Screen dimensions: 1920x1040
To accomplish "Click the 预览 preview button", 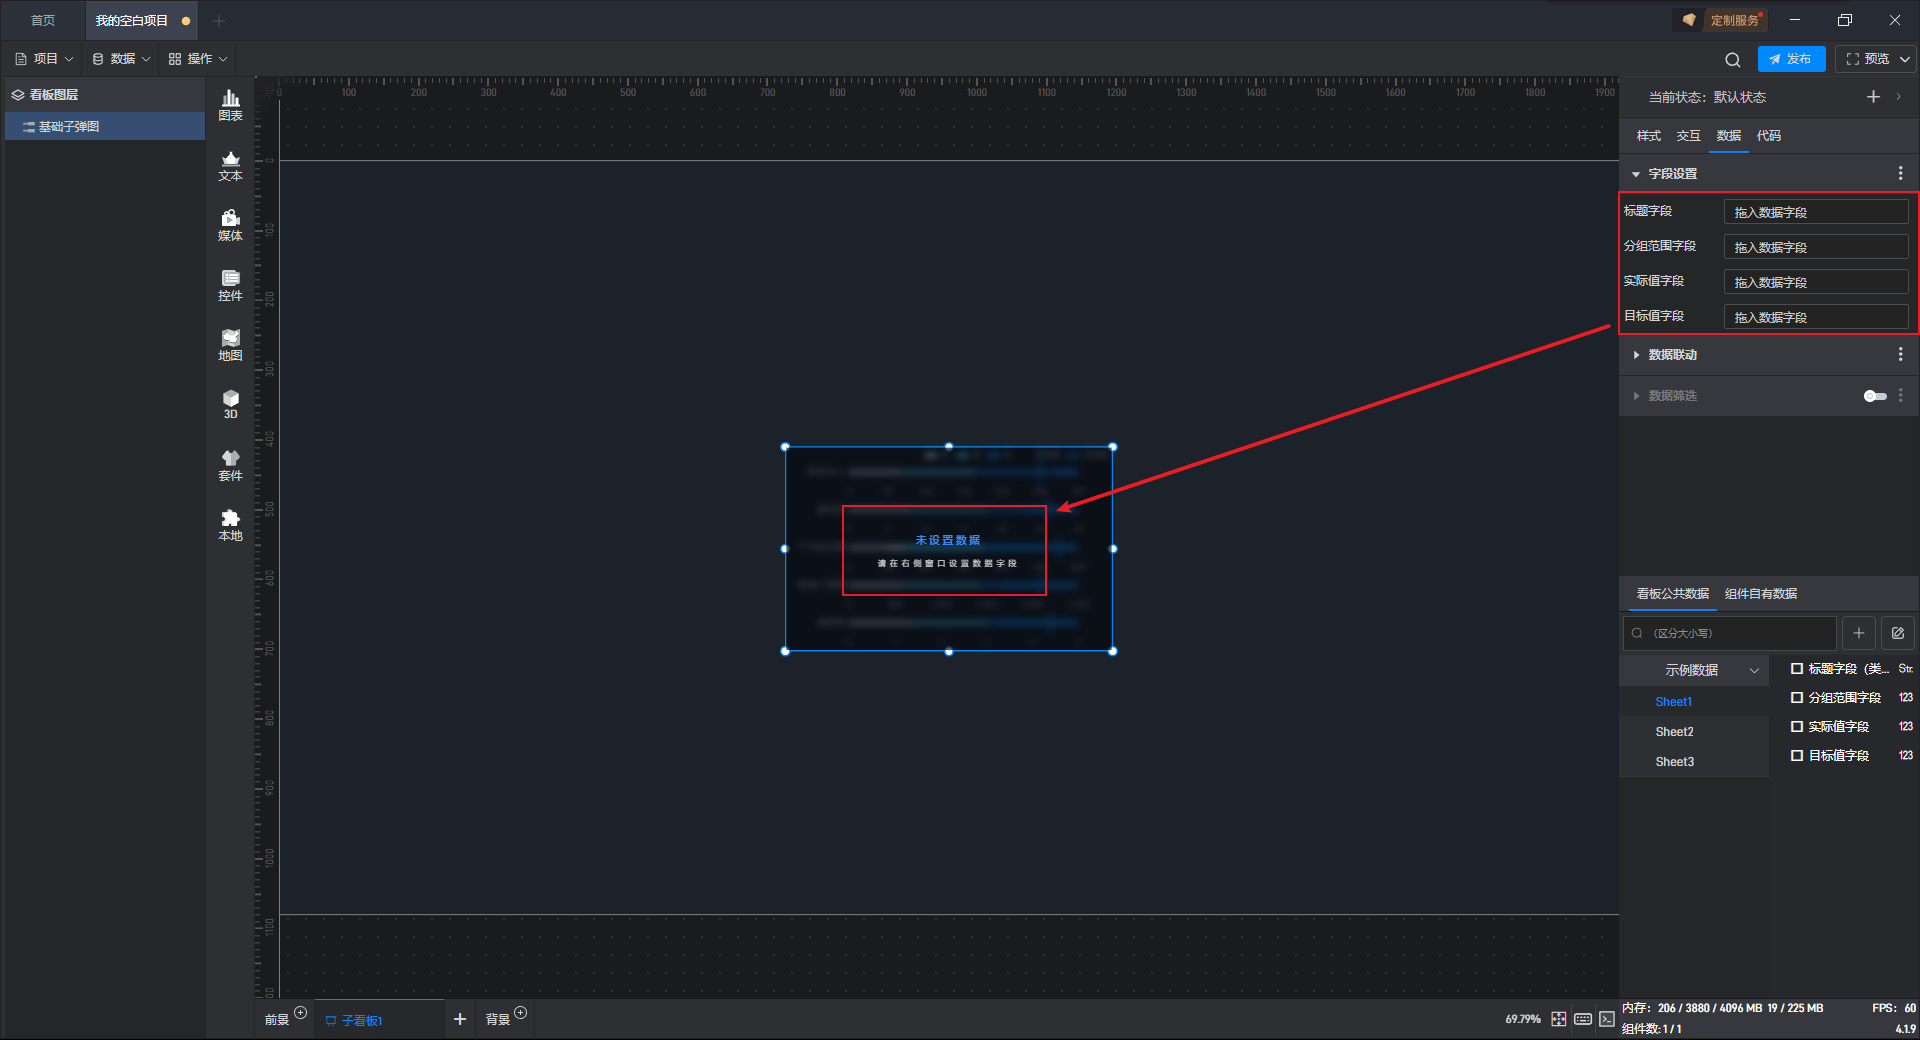I will point(1868,59).
